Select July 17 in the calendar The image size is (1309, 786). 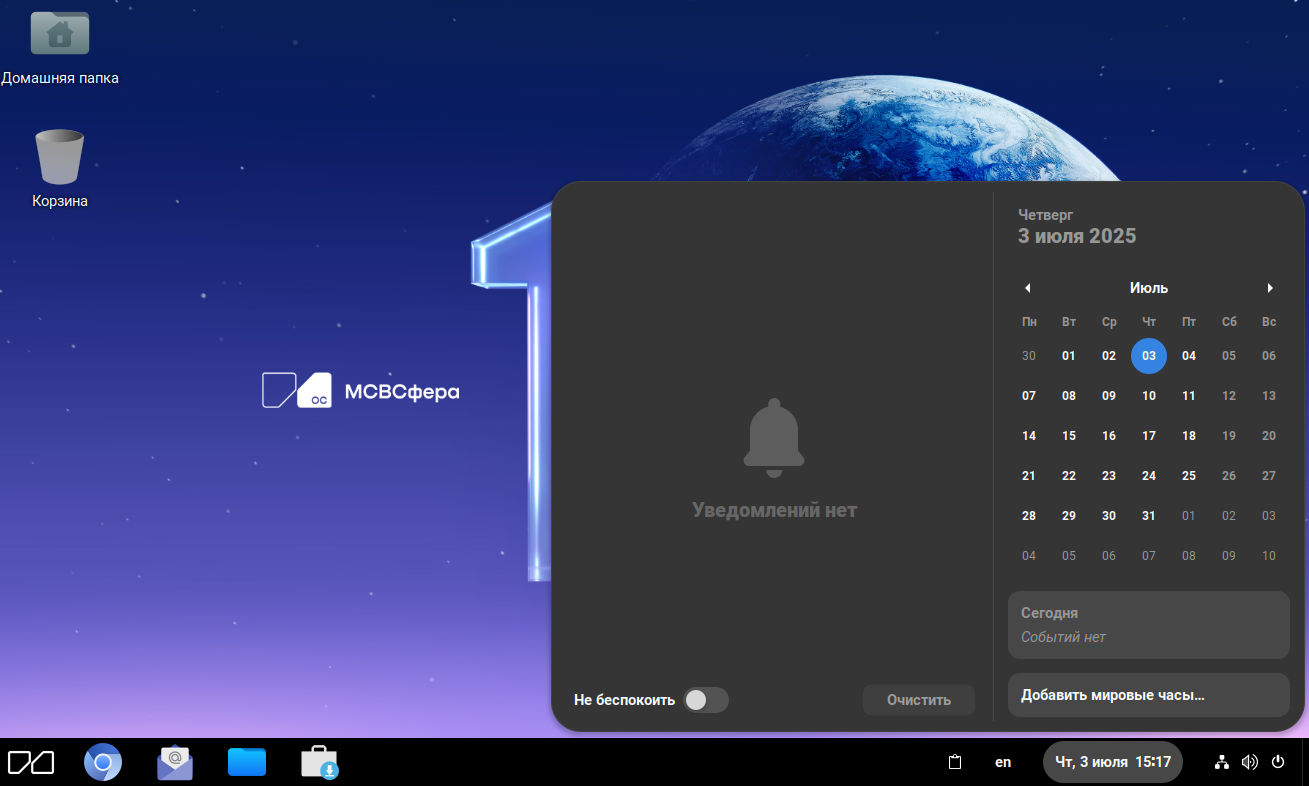click(1149, 436)
